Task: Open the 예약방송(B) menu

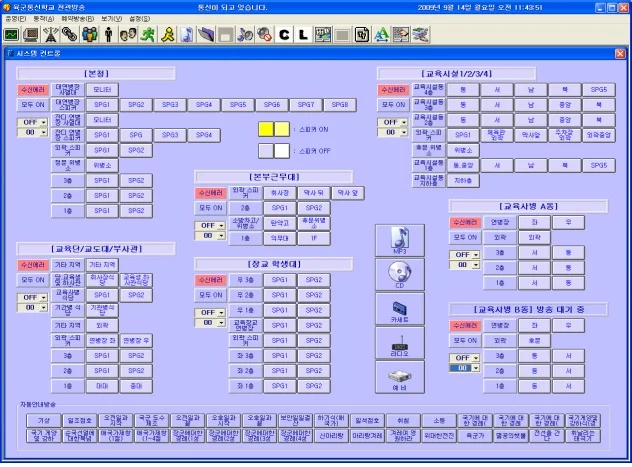Action: 77,19
